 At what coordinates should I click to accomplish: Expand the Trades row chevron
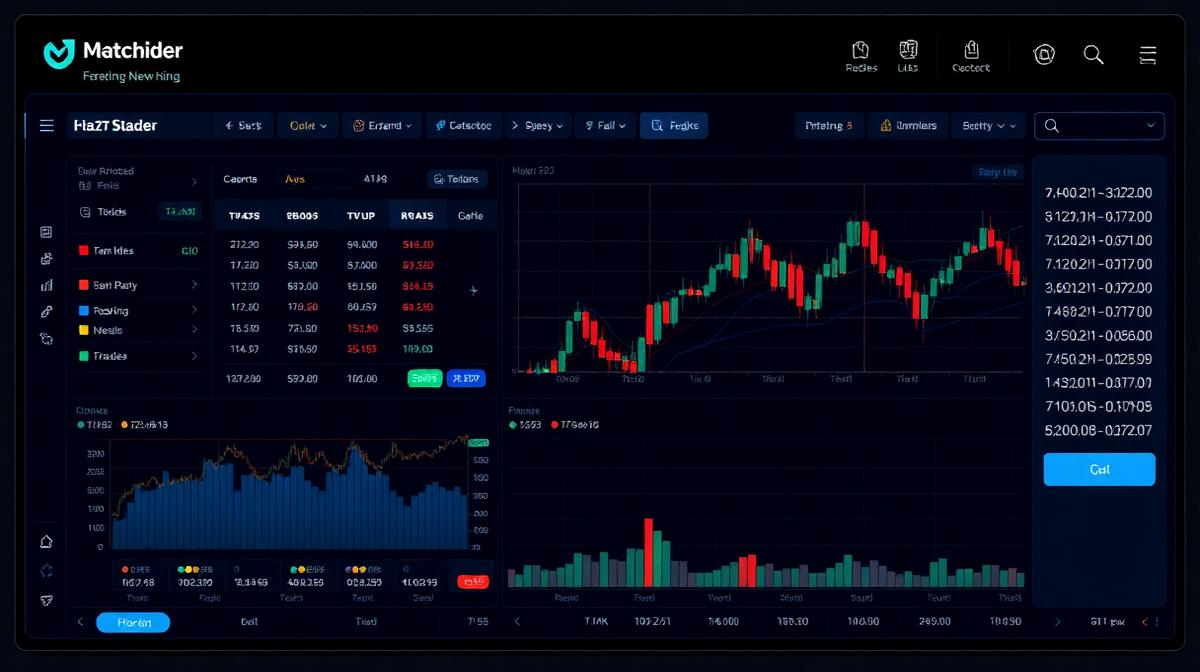[x=194, y=356]
